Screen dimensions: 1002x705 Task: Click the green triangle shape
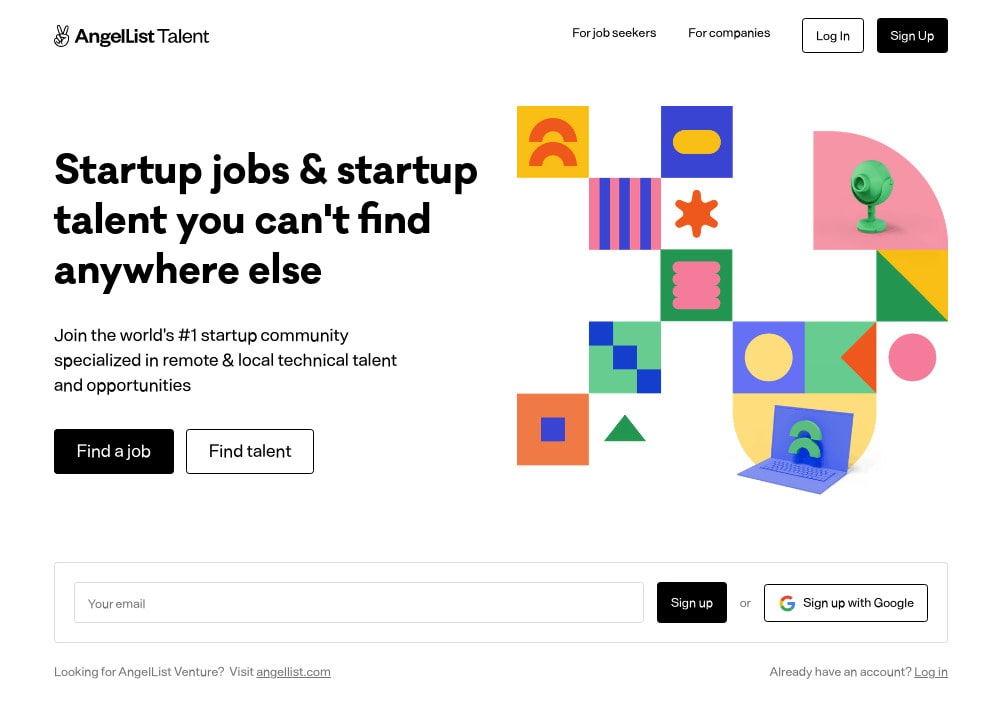click(x=625, y=429)
